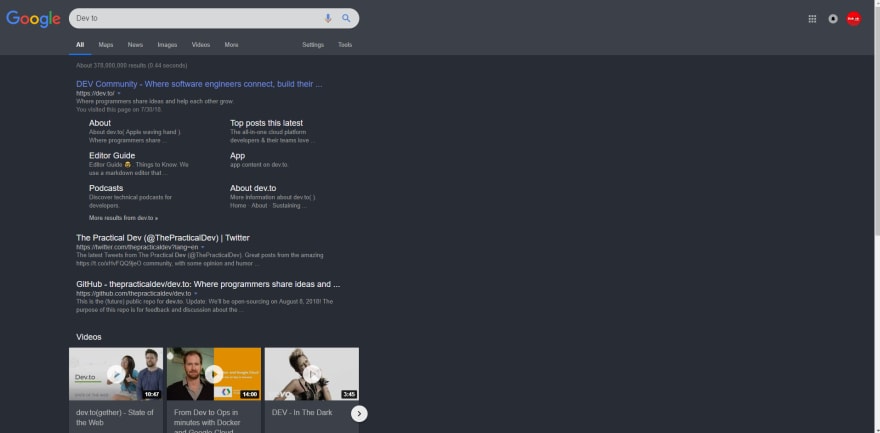Click the https://dev.to/ URL text
This screenshot has width=880, height=433.
point(95,93)
